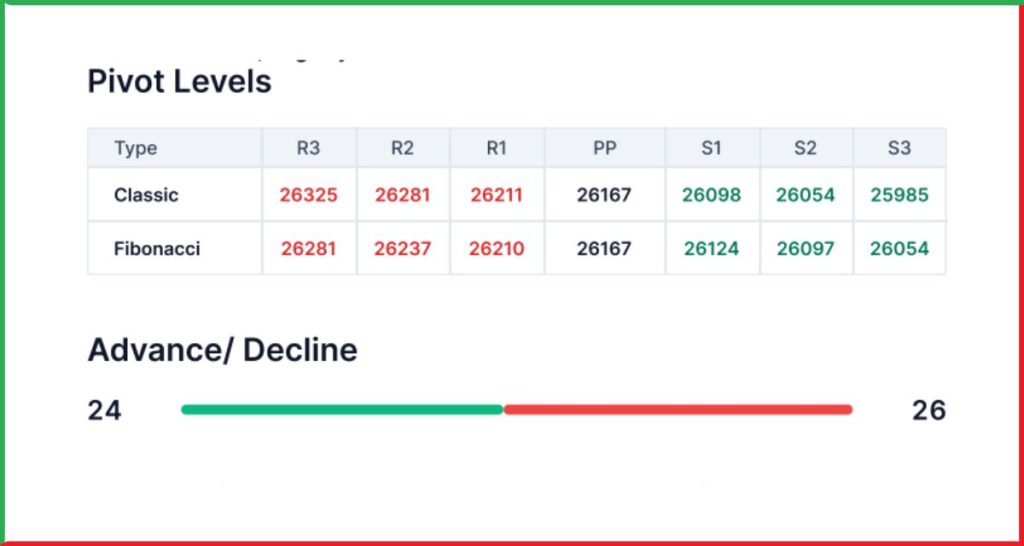Select Fibonacci S2 value 26097
The image size is (1024, 546).
pos(805,248)
